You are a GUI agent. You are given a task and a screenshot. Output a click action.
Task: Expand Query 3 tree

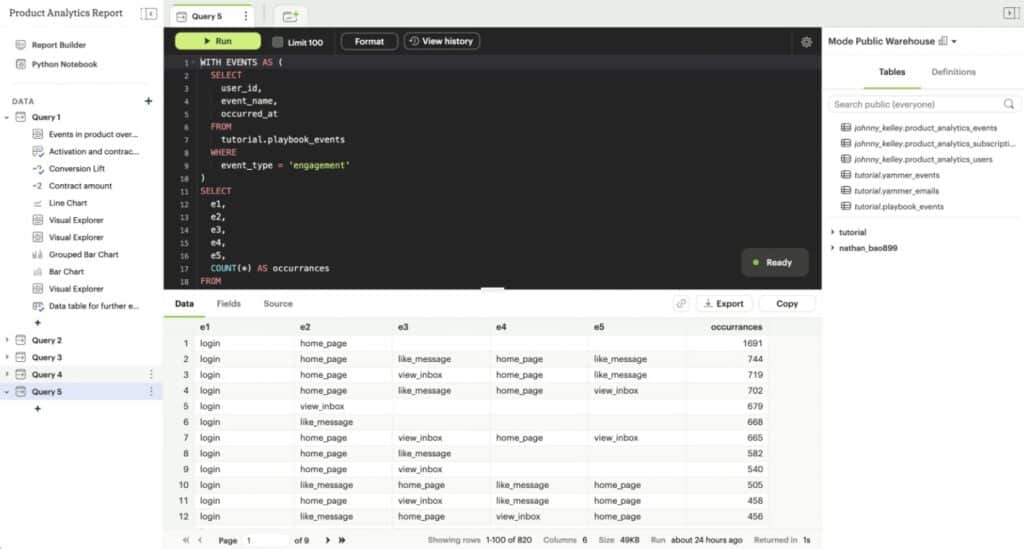tap(7, 358)
